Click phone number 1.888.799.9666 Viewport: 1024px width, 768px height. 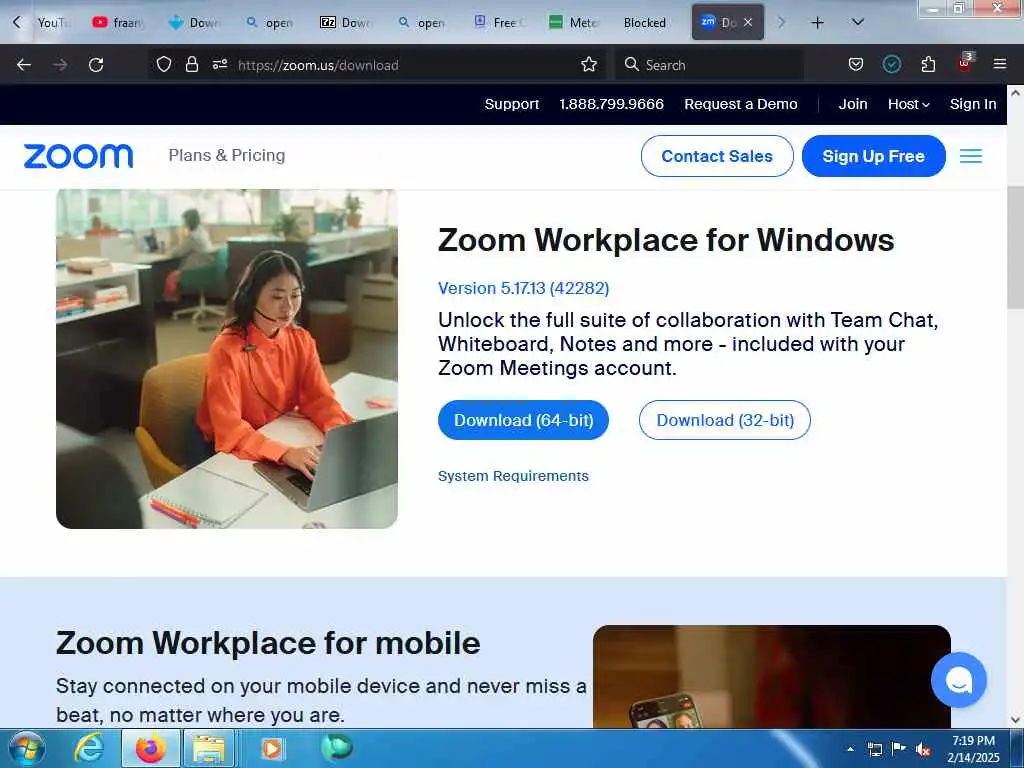tap(611, 104)
